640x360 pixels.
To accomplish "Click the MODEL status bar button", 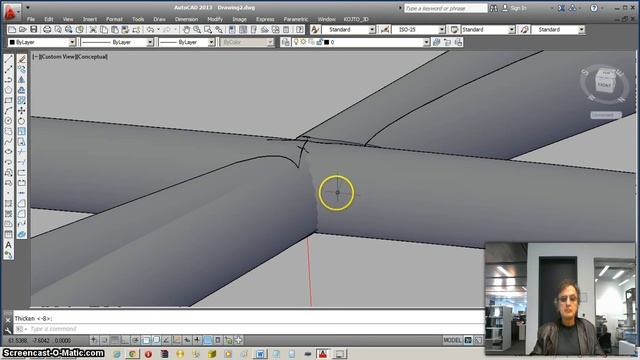I will click(452, 340).
